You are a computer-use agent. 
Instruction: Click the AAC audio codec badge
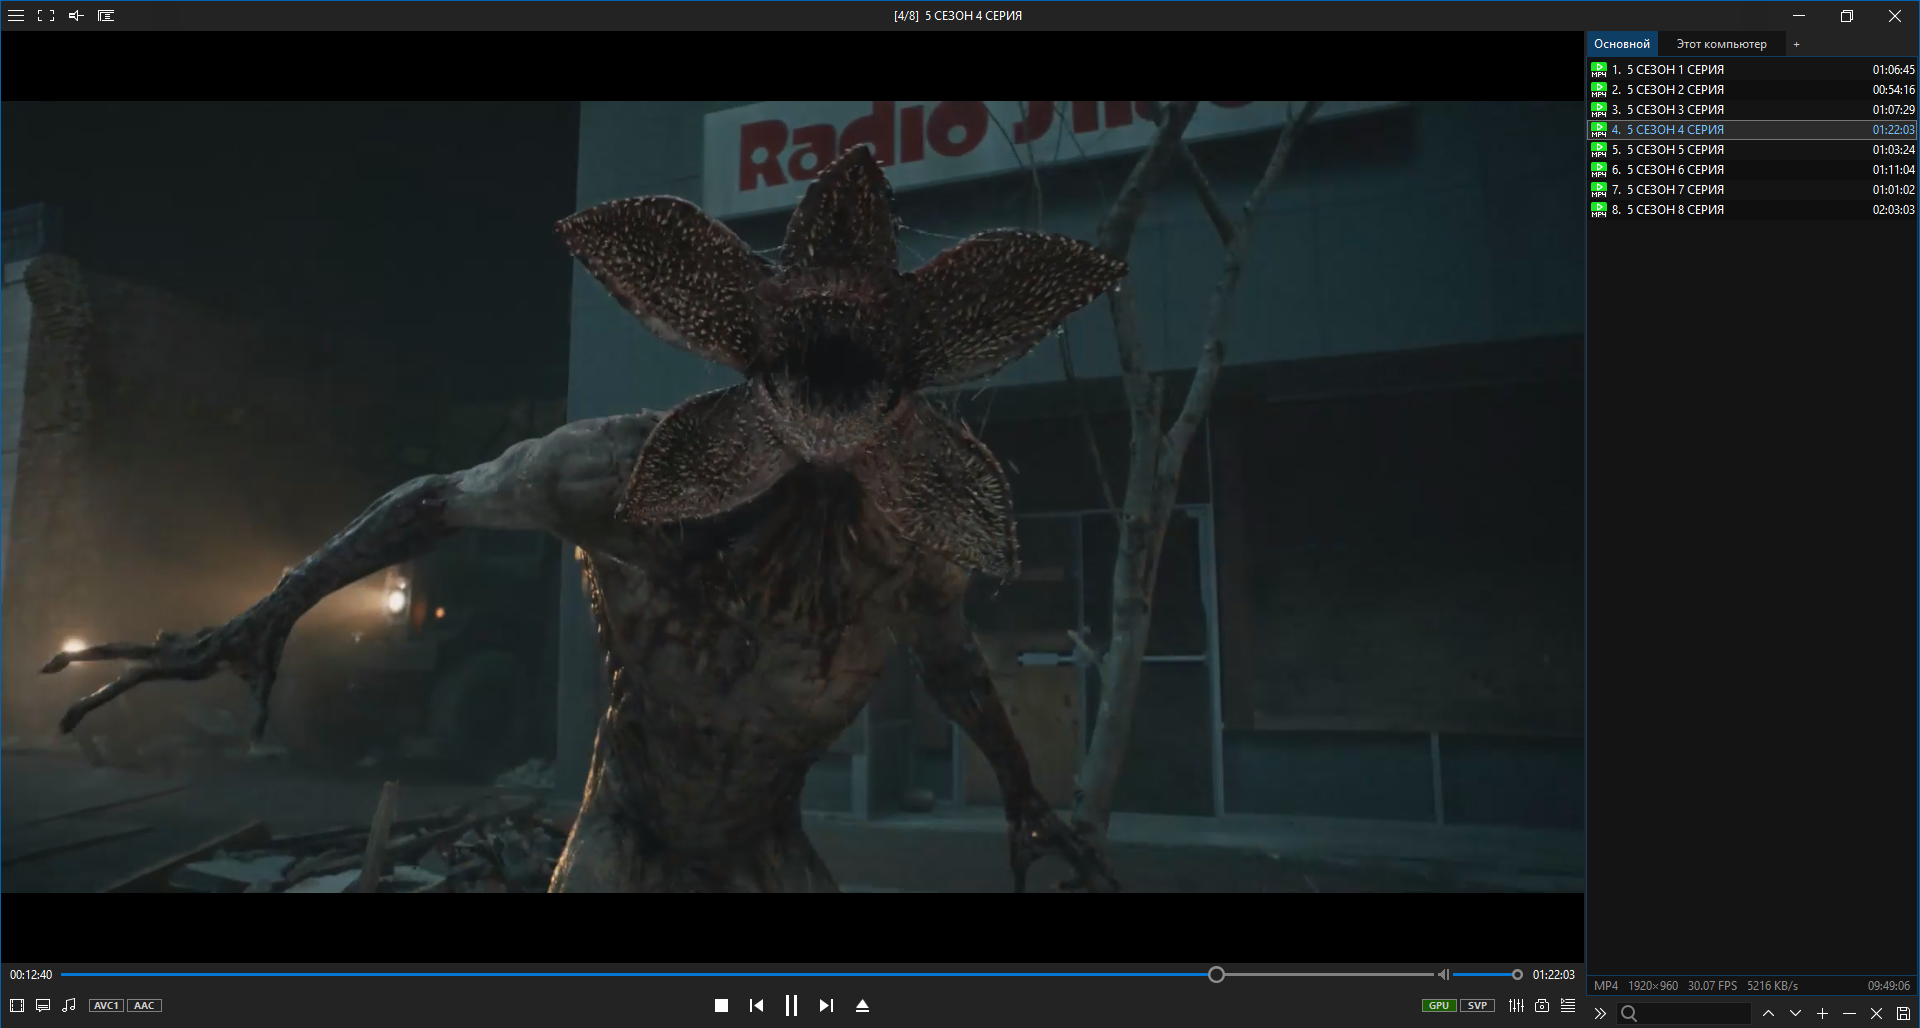[x=144, y=1006]
